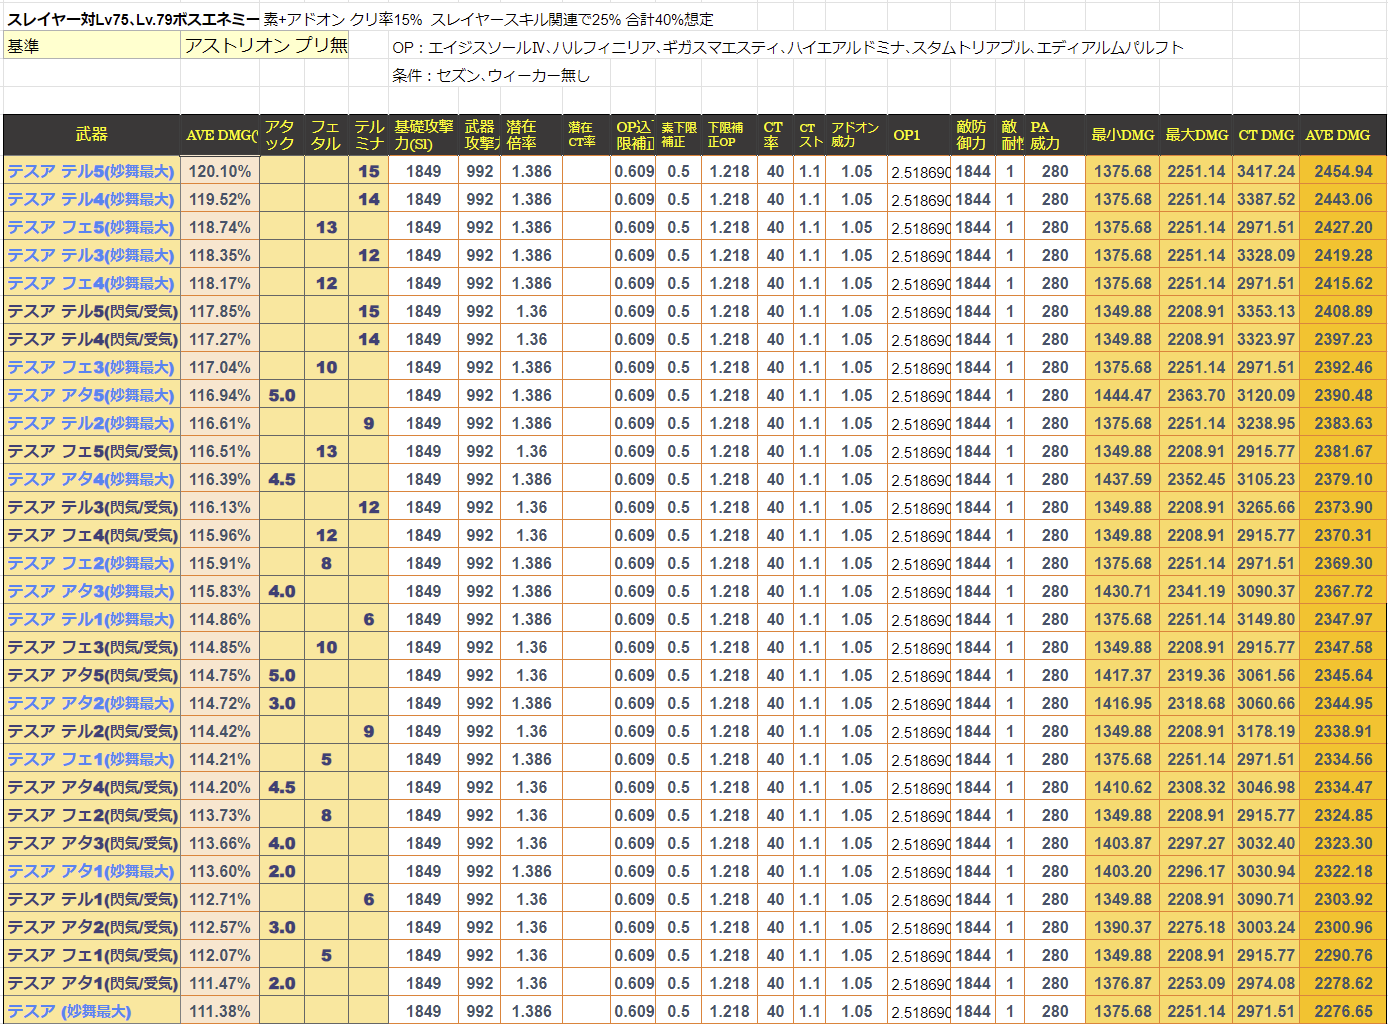Click the 4.5 in テスア アタ4(妙舞最大) row
The image size is (1388, 1024).
click(x=282, y=479)
